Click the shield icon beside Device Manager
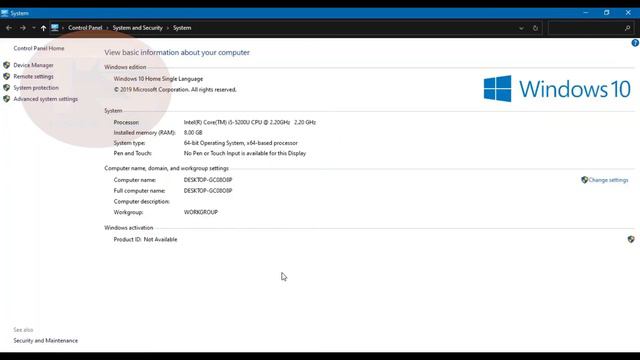640x360 pixels. pos(7,65)
